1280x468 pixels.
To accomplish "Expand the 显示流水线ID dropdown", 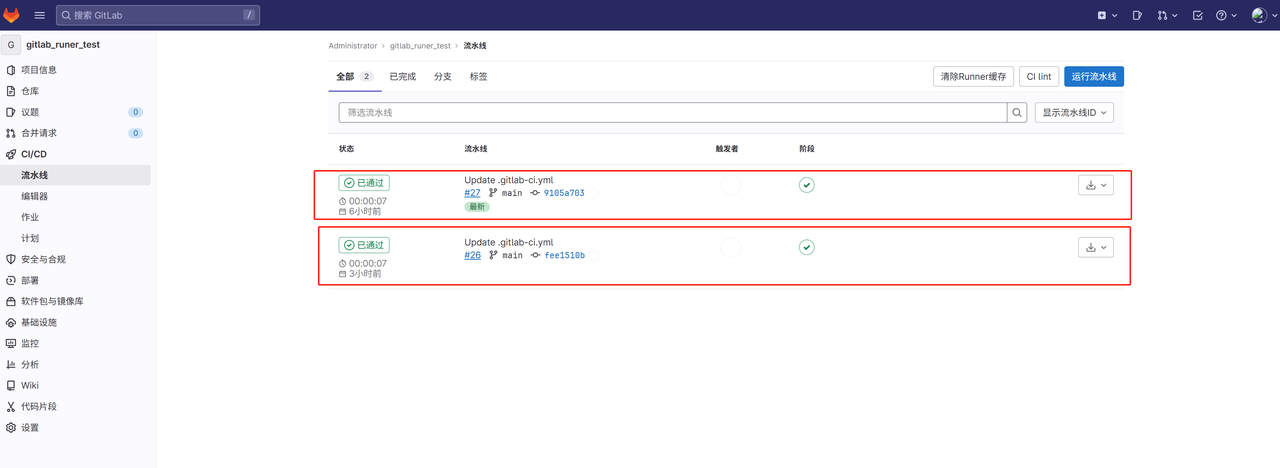I will point(1076,113).
